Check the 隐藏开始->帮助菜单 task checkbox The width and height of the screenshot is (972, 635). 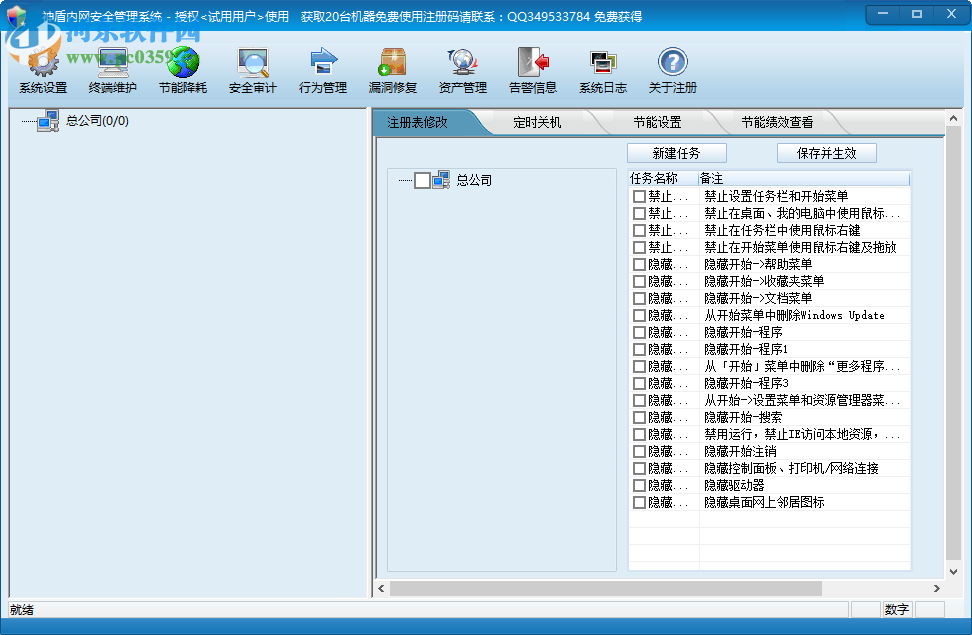tap(639, 265)
